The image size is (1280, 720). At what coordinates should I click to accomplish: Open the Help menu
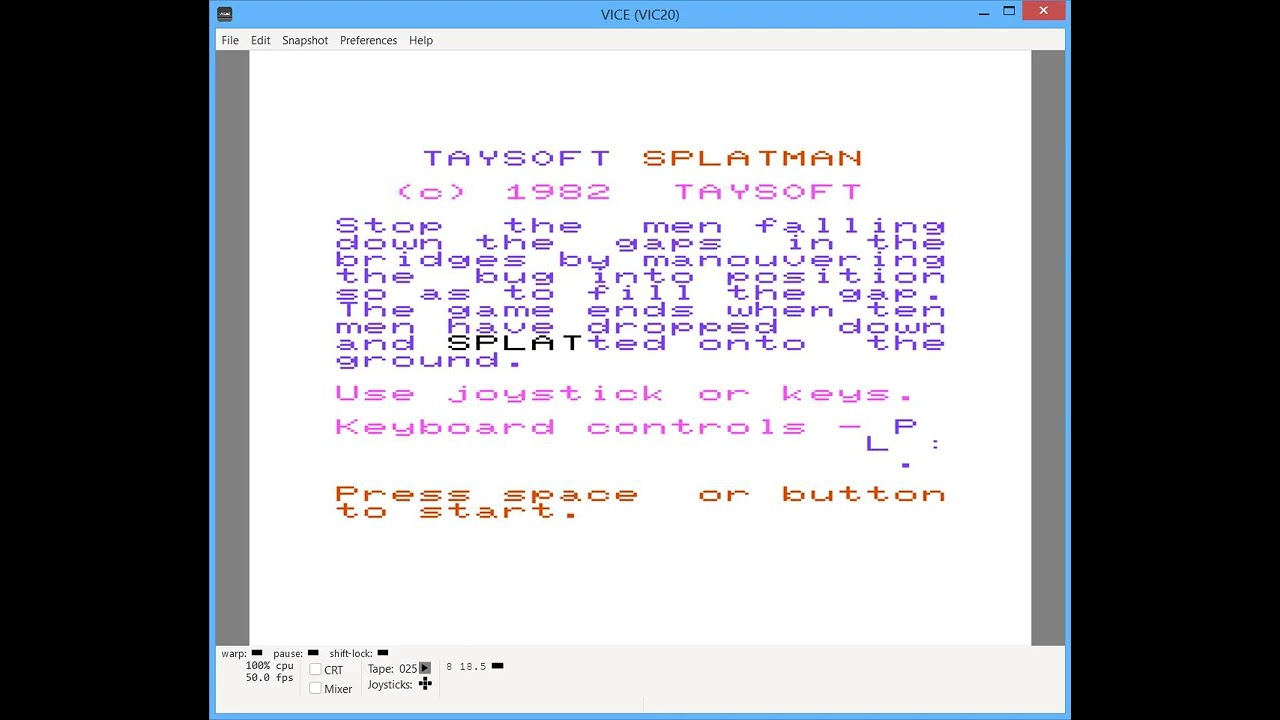(x=421, y=40)
